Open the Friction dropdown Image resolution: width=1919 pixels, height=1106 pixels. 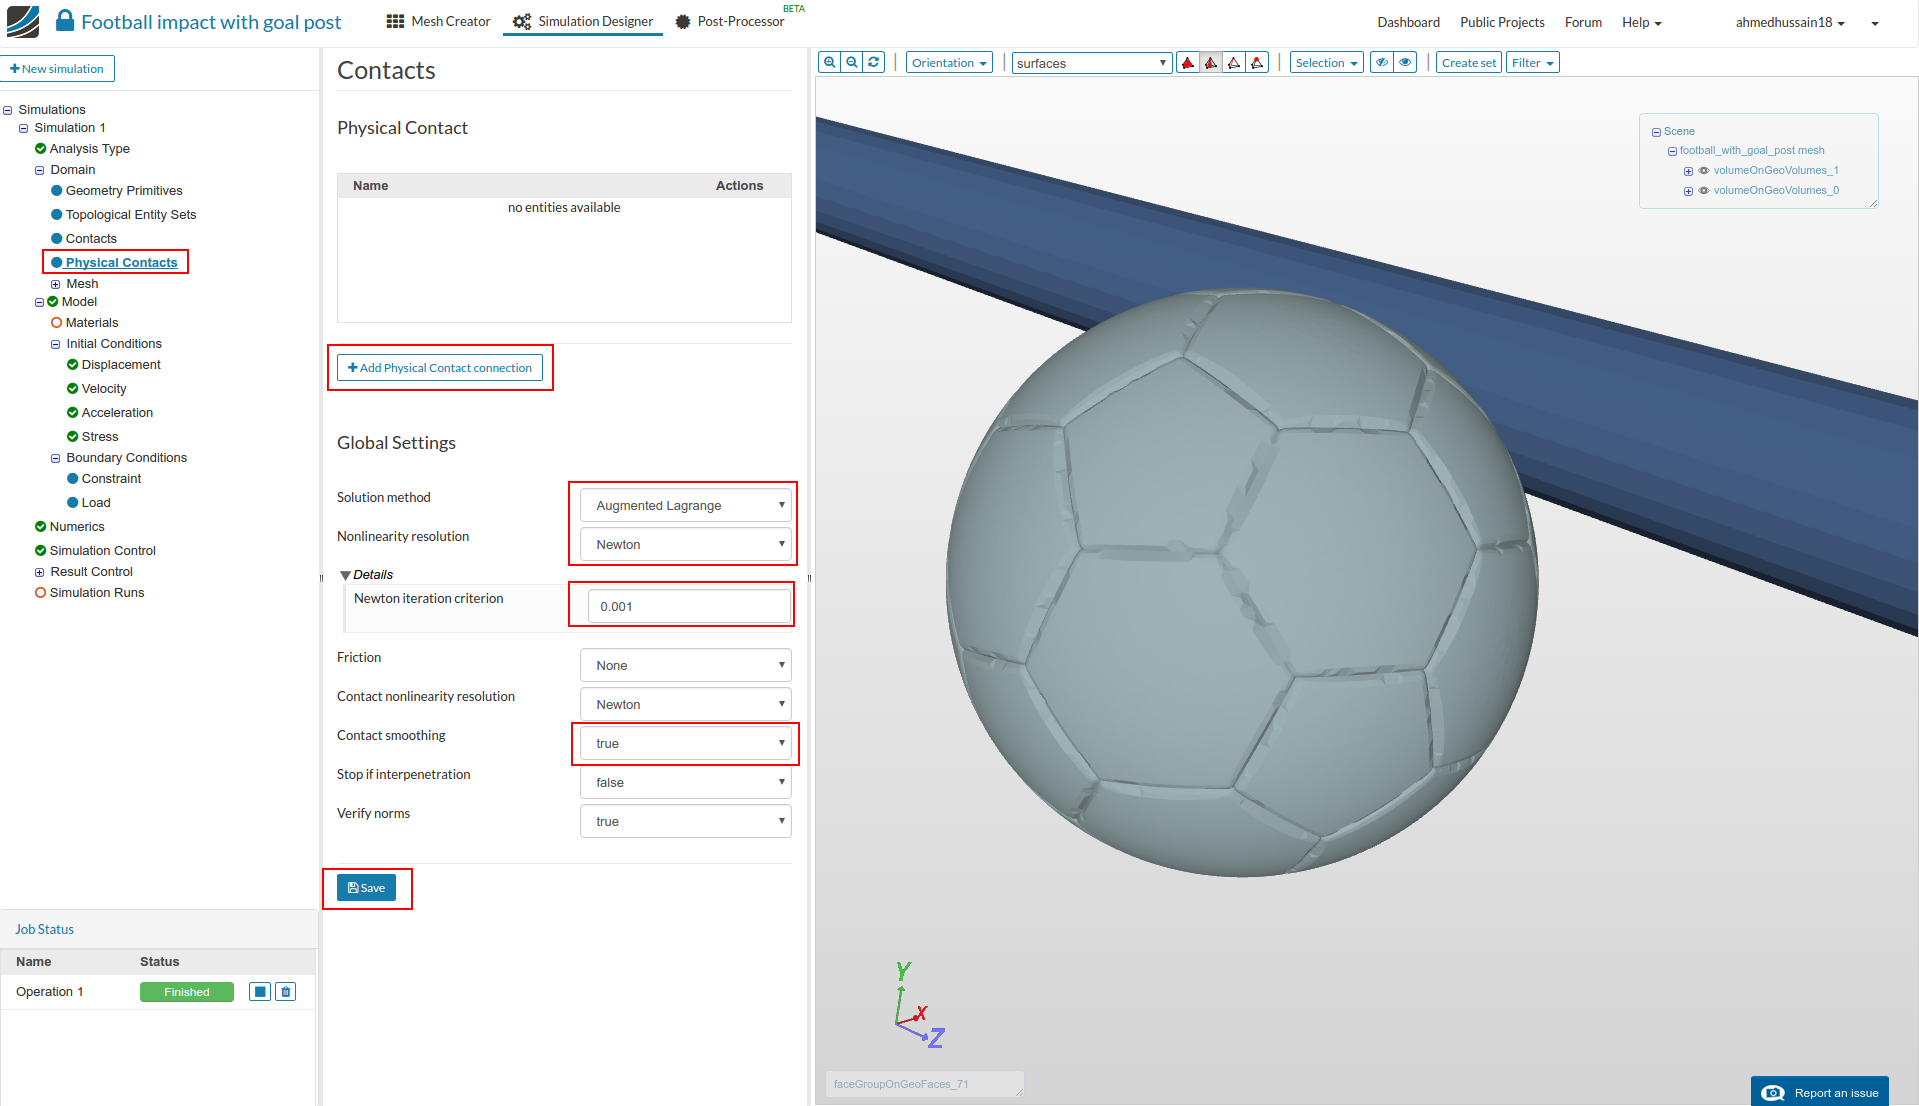(685, 666)
